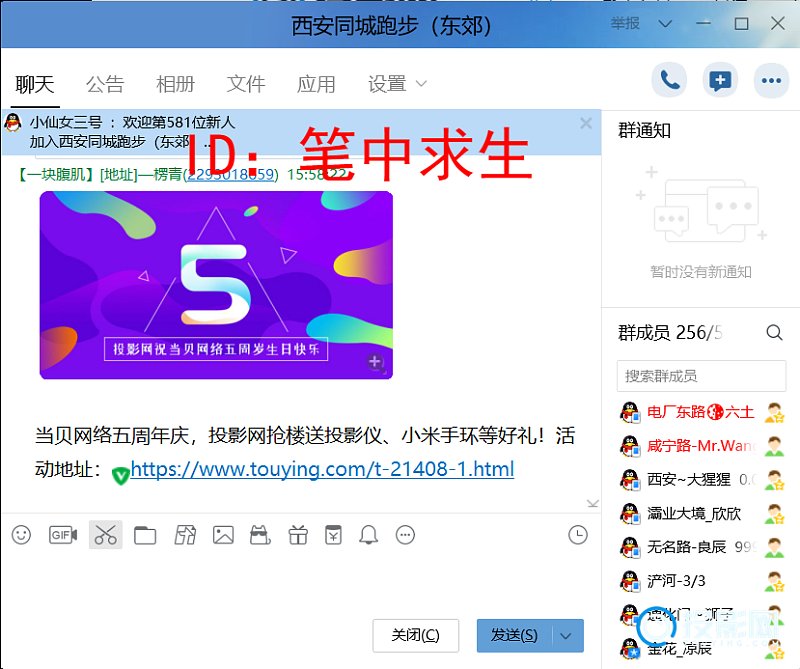
Task: Click the green security shield before the link
Action: (120, 476)
